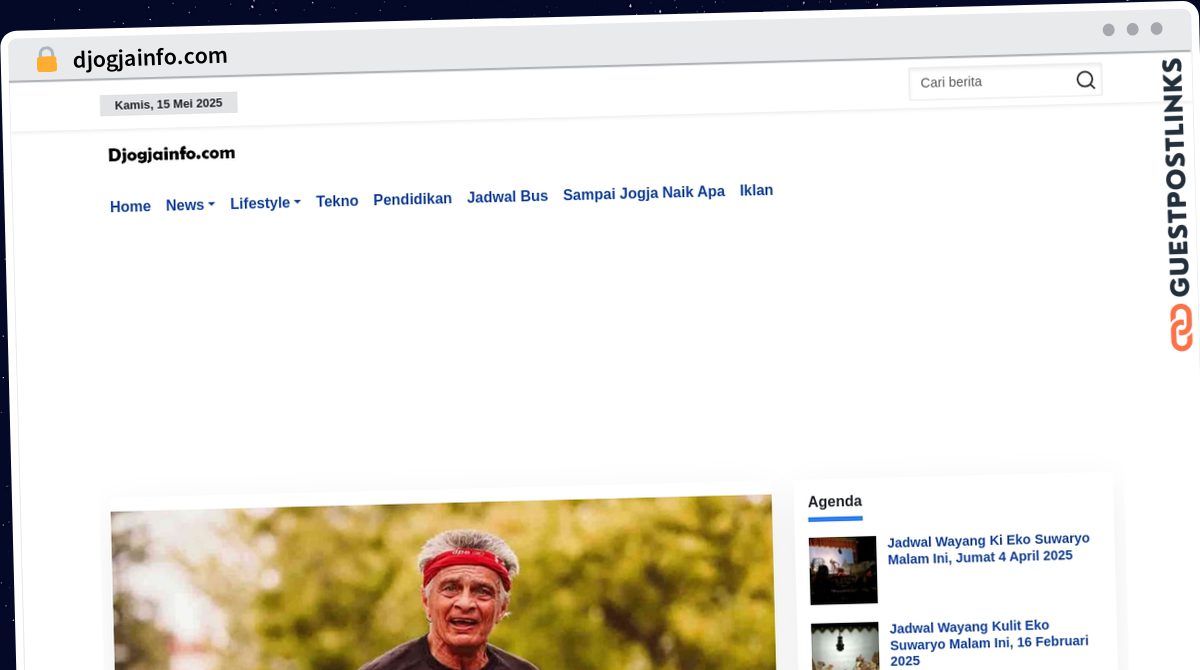Open Jadwal Wayang Ki Eko Suwaryo article
Viewport: 1200px width, 670px height.
click(988, 548)
